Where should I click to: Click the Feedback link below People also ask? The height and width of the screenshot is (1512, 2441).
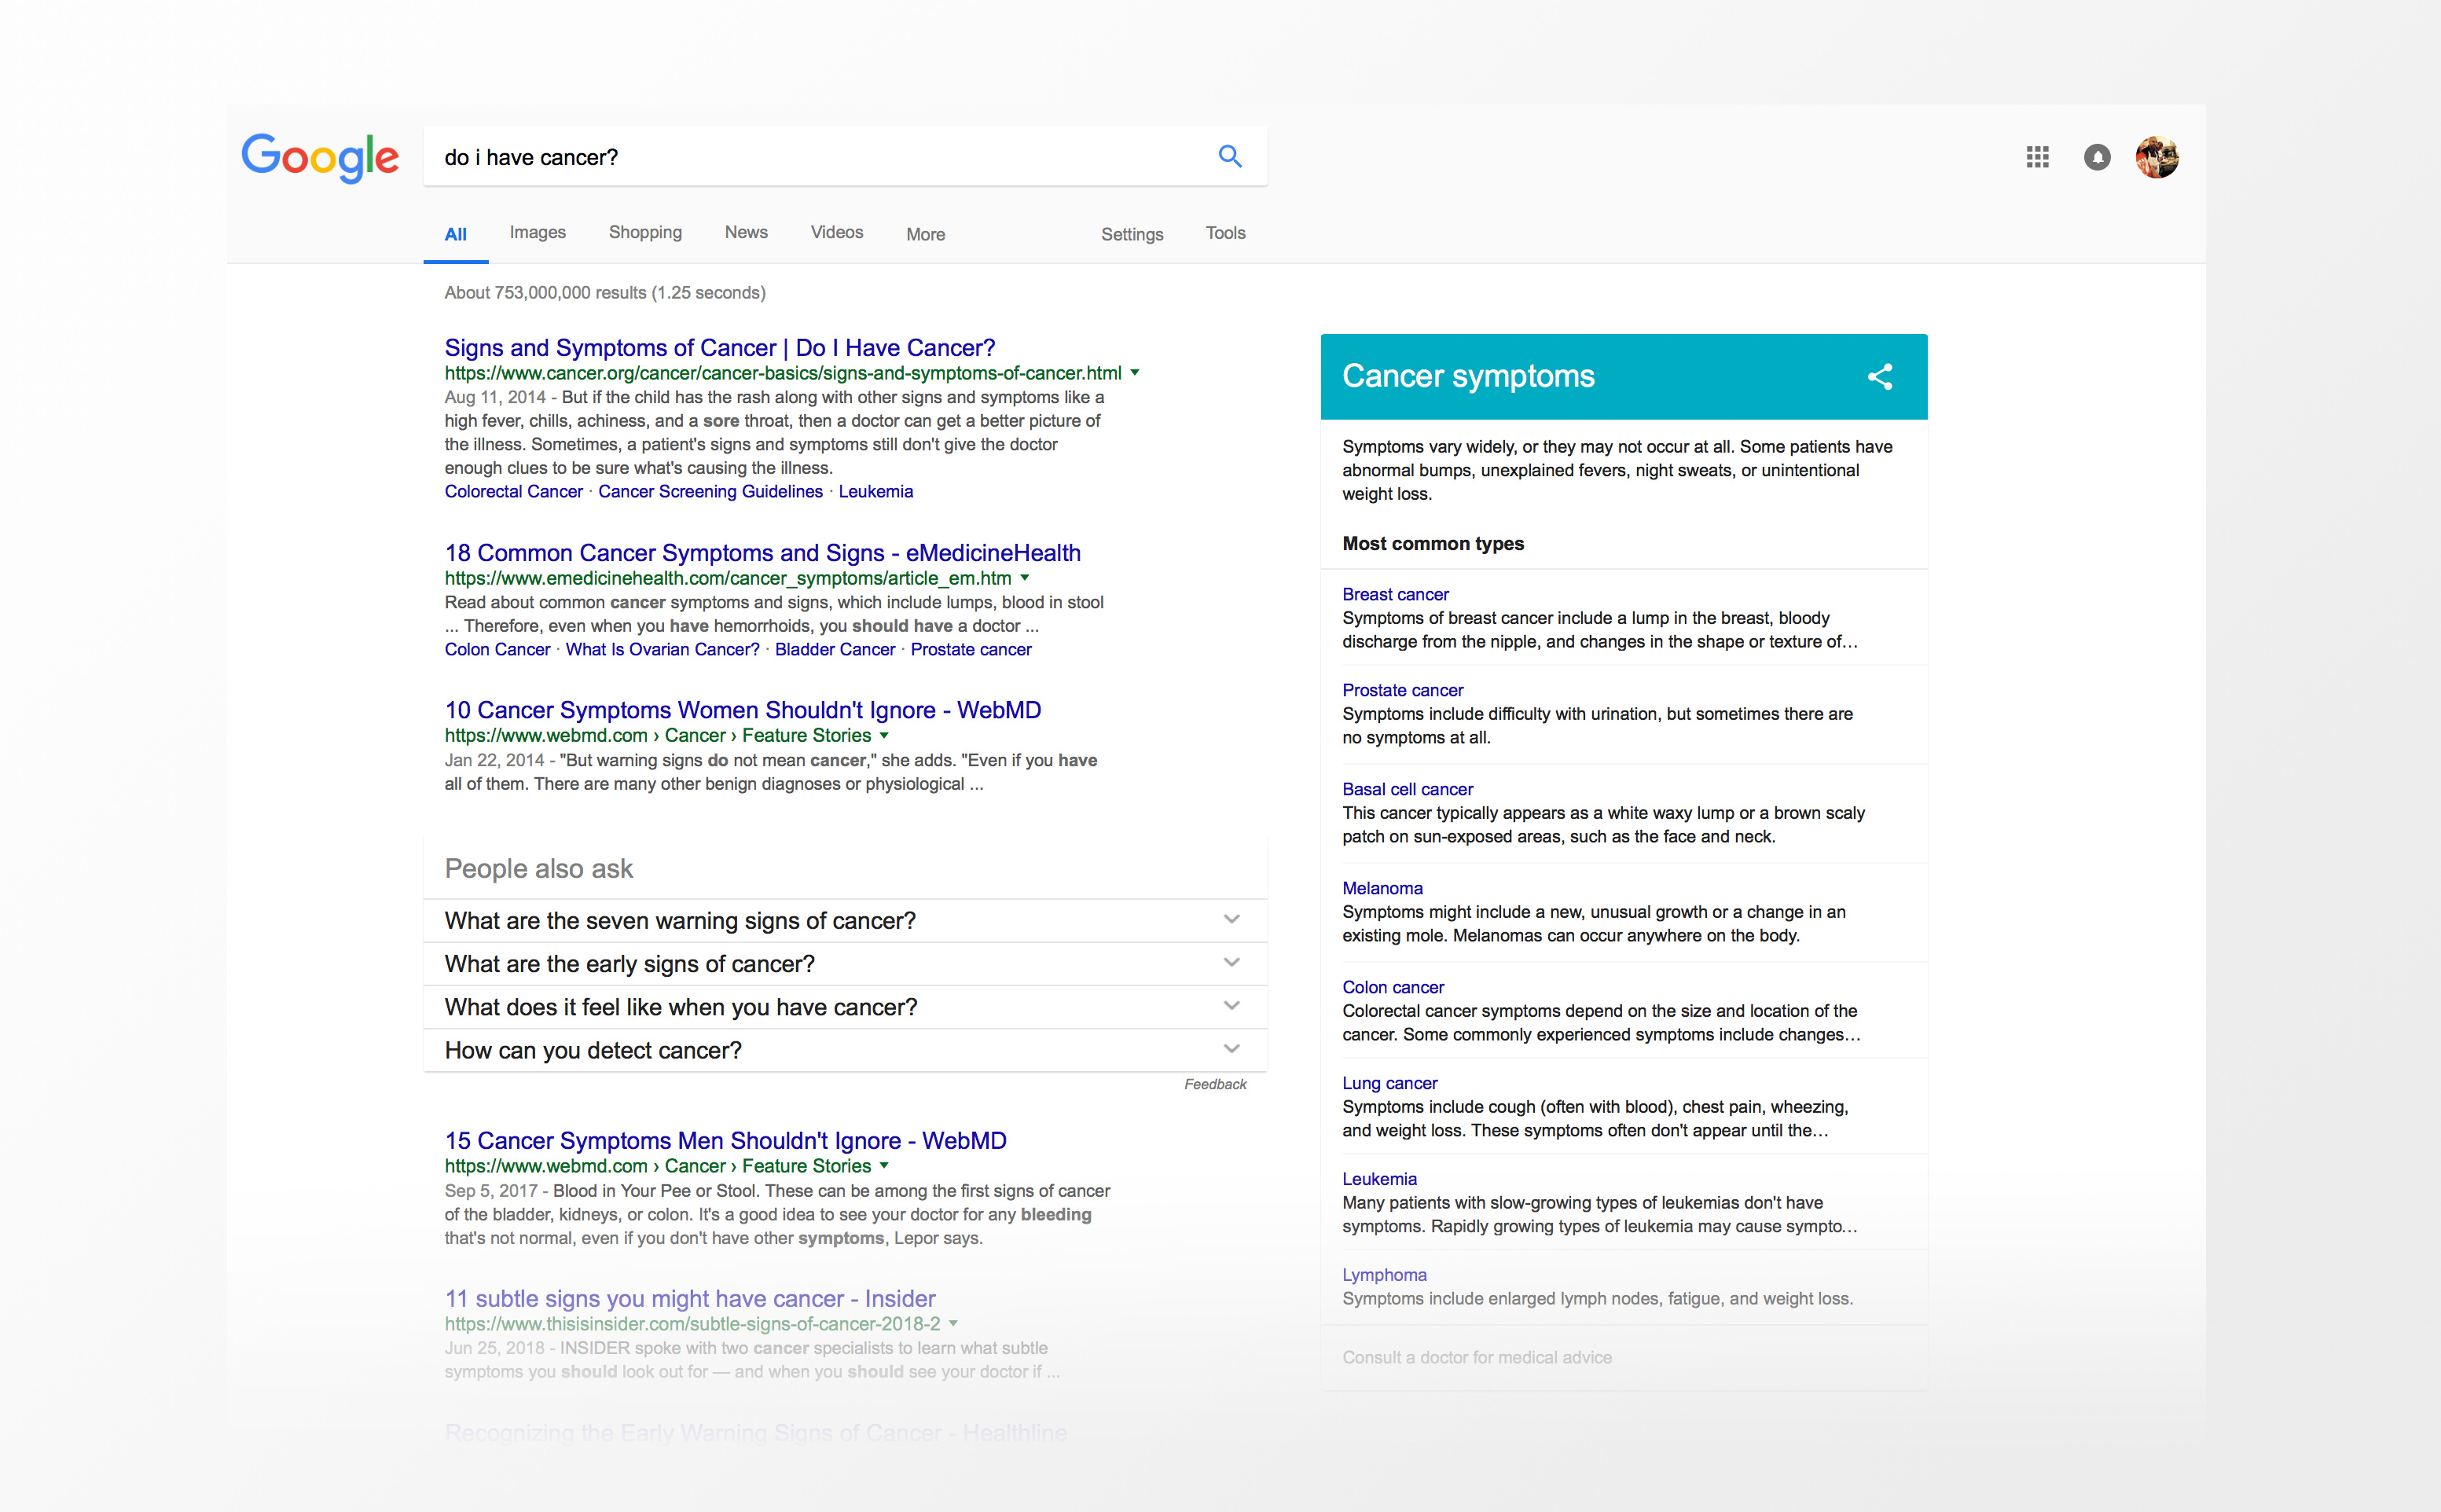[1215, 1084]
